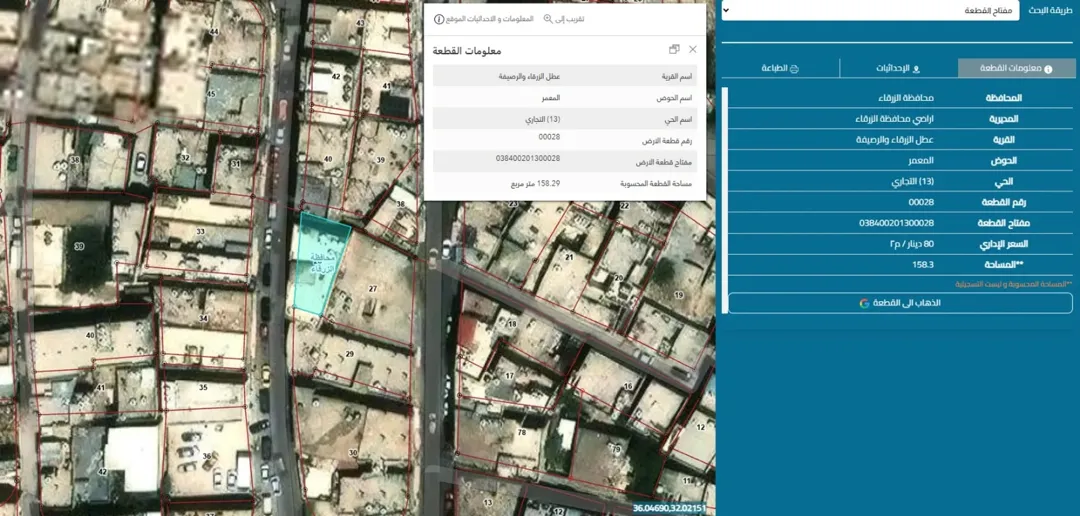This screenshot has width=1080, height=516.
Task: Click the تقريب إلى zoom-to link
Action: coord(570,19)
